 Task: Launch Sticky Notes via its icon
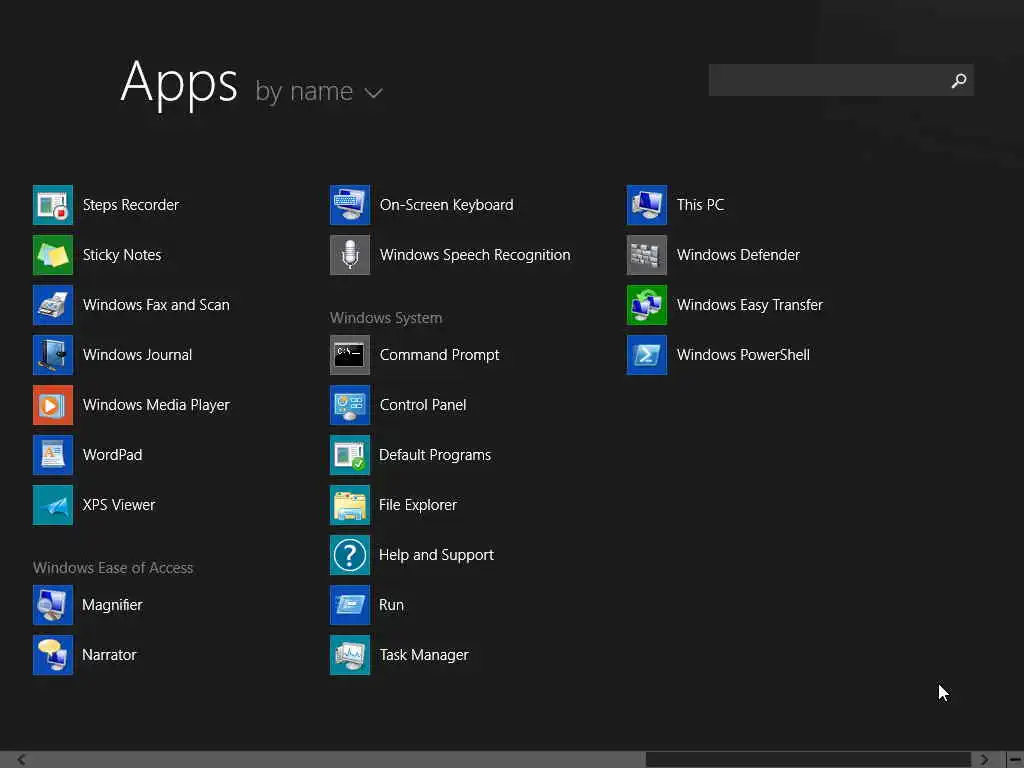pos(53,255)
